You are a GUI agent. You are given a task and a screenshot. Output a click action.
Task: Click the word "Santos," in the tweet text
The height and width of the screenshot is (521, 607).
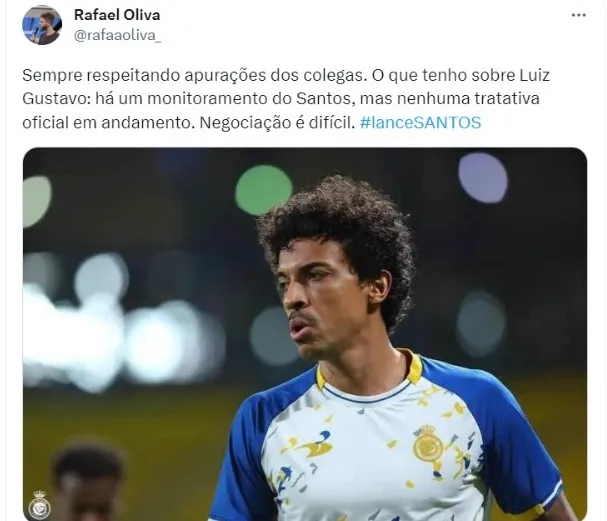326,98
